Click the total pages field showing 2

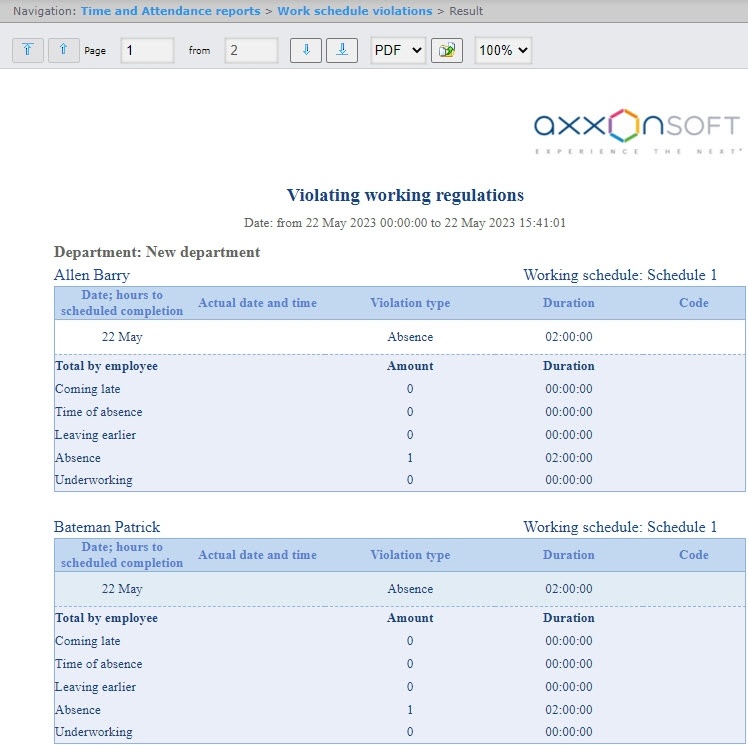[251, 51]
